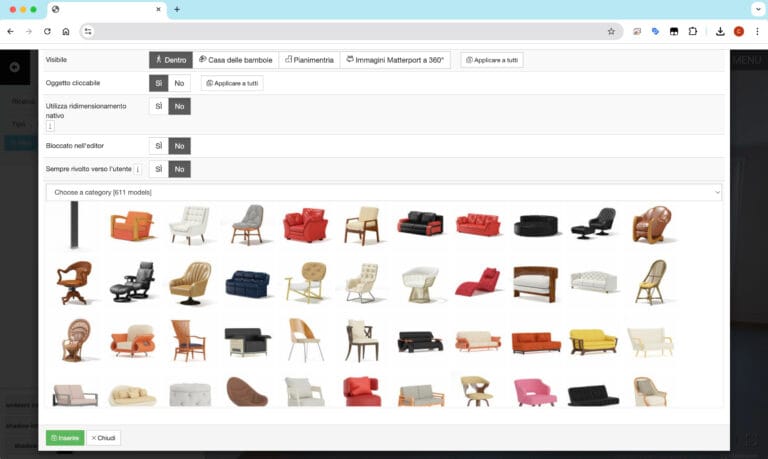Click Applicare a tutti in the Visibile row
The width and height of the screenshot is (768, 459).
point(492,60)
